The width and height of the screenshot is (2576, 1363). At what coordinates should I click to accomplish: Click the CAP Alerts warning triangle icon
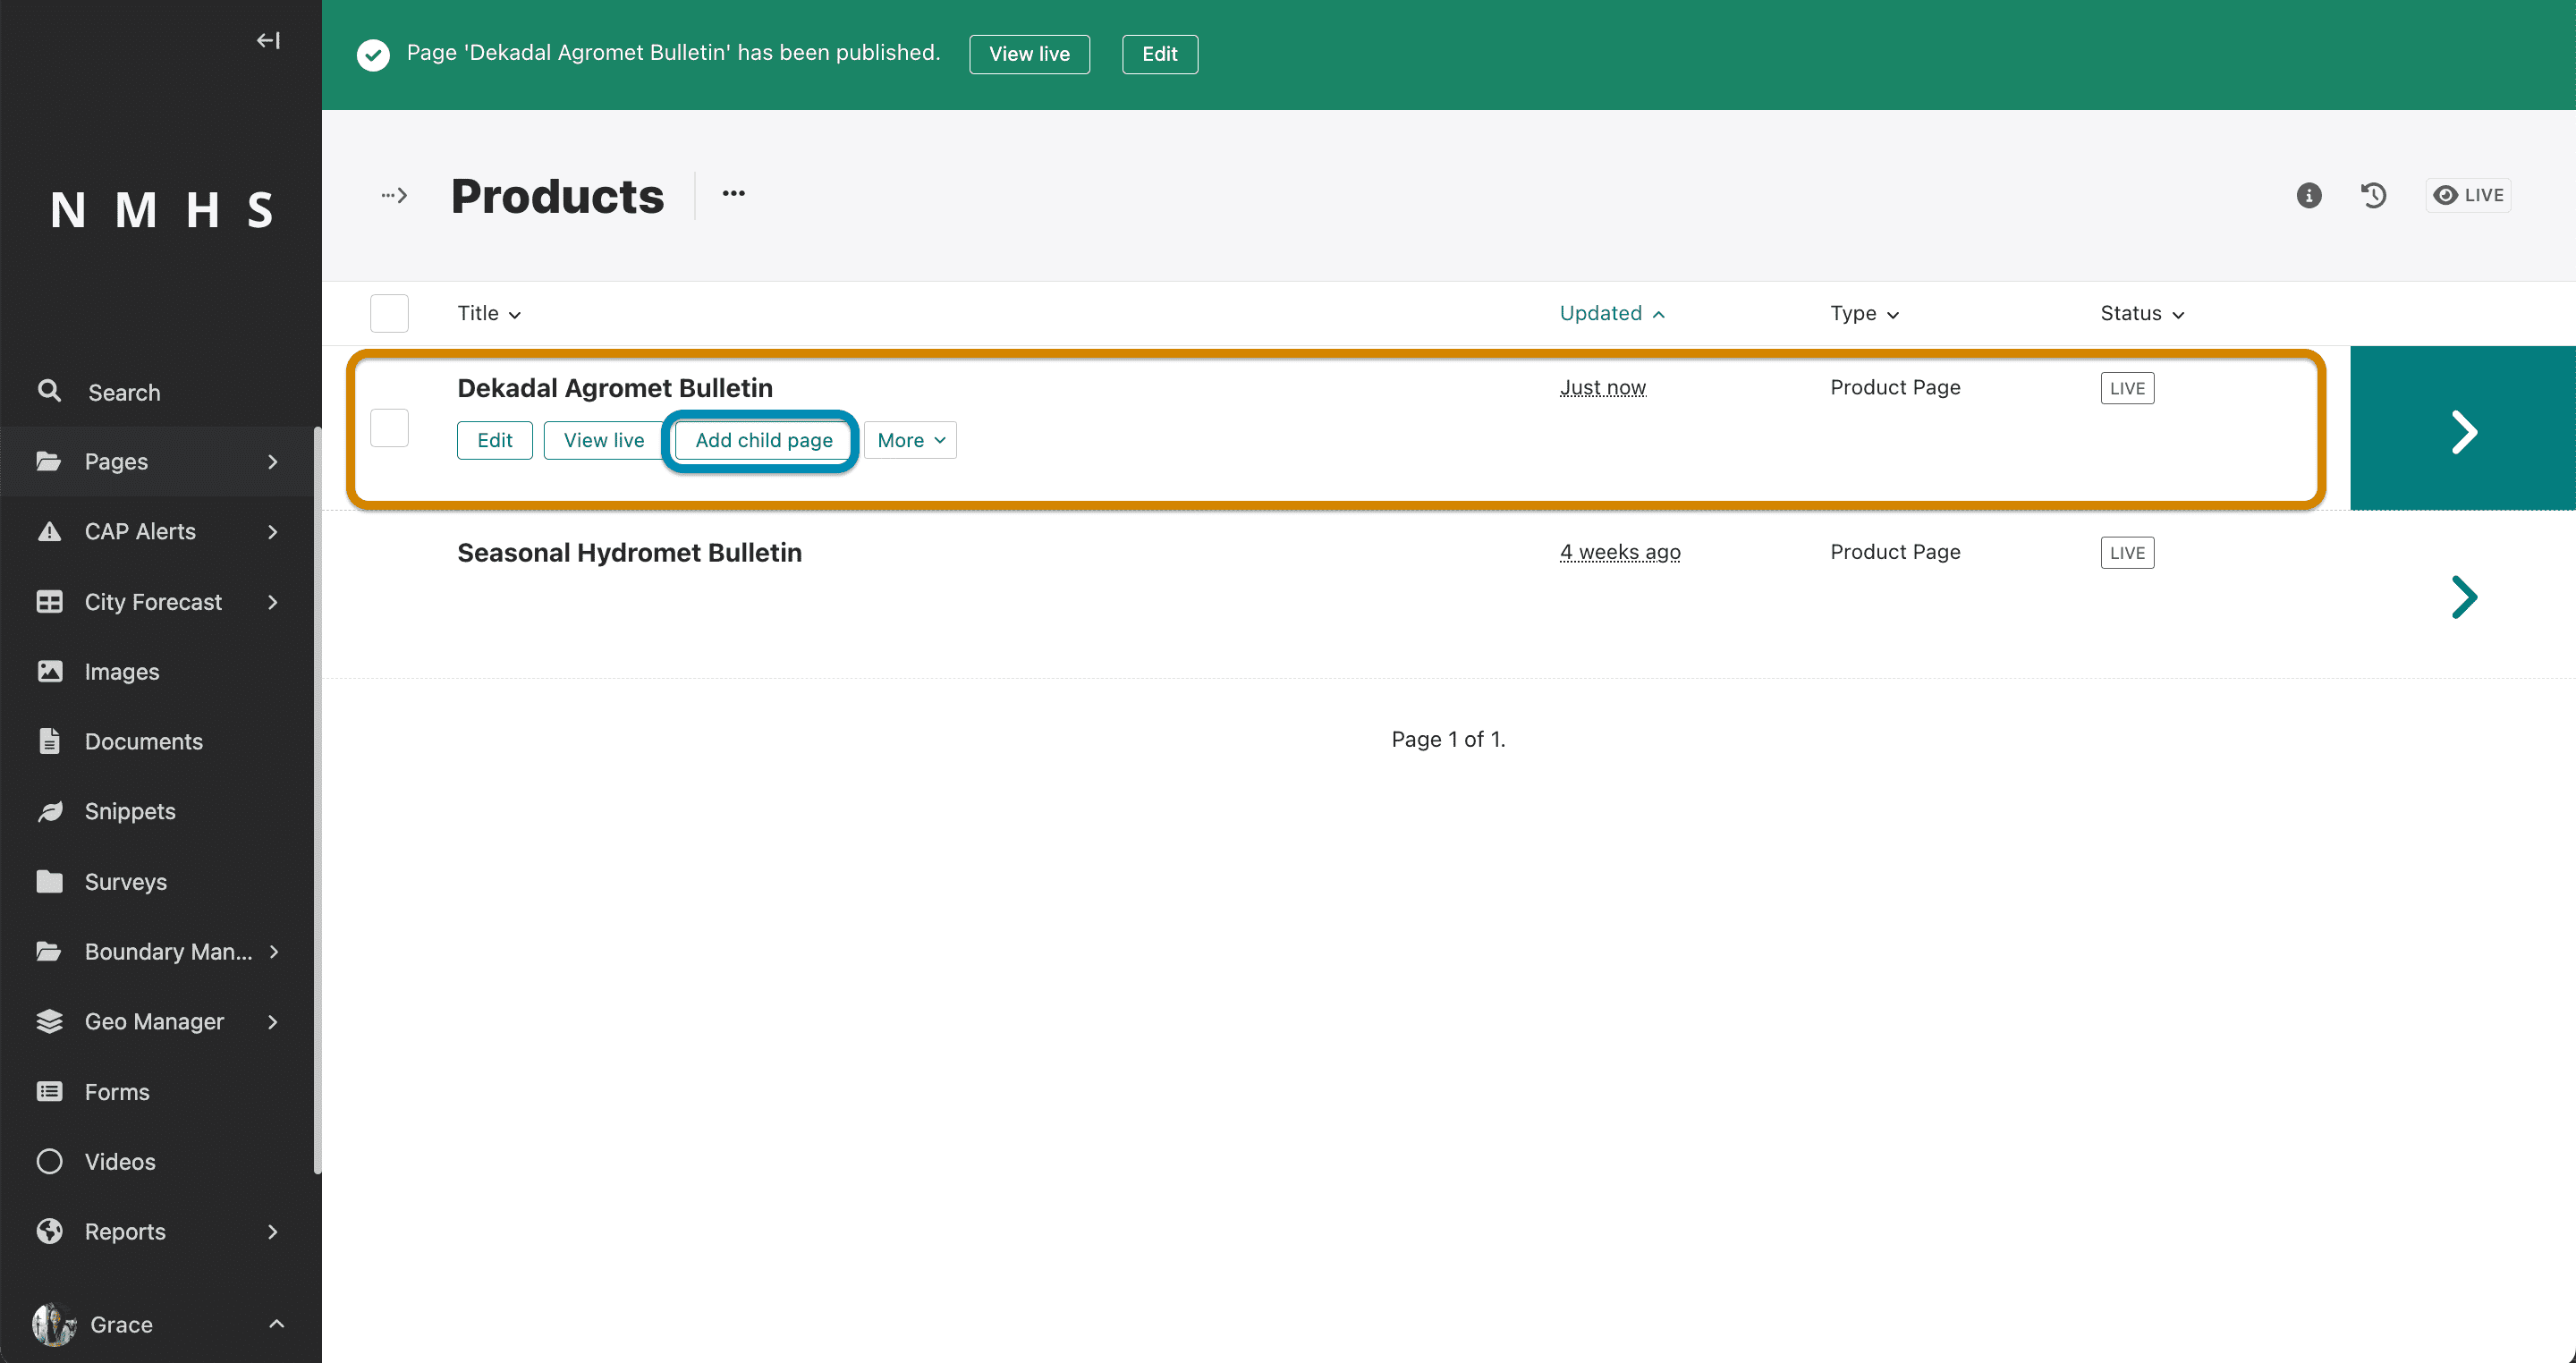(x=49, y=531)
